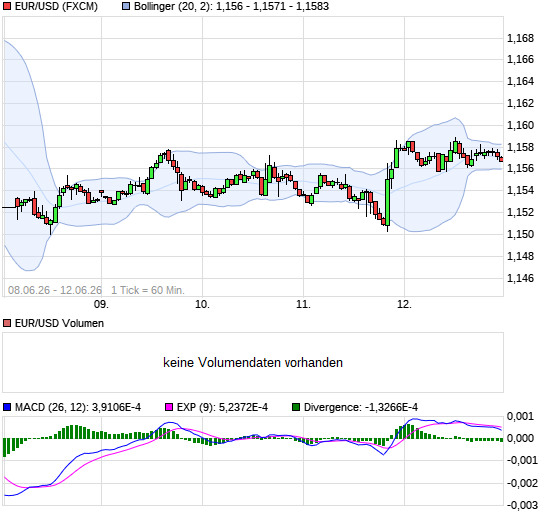
Task: Click the 1,154 price axis label
Action: (520, 190)
